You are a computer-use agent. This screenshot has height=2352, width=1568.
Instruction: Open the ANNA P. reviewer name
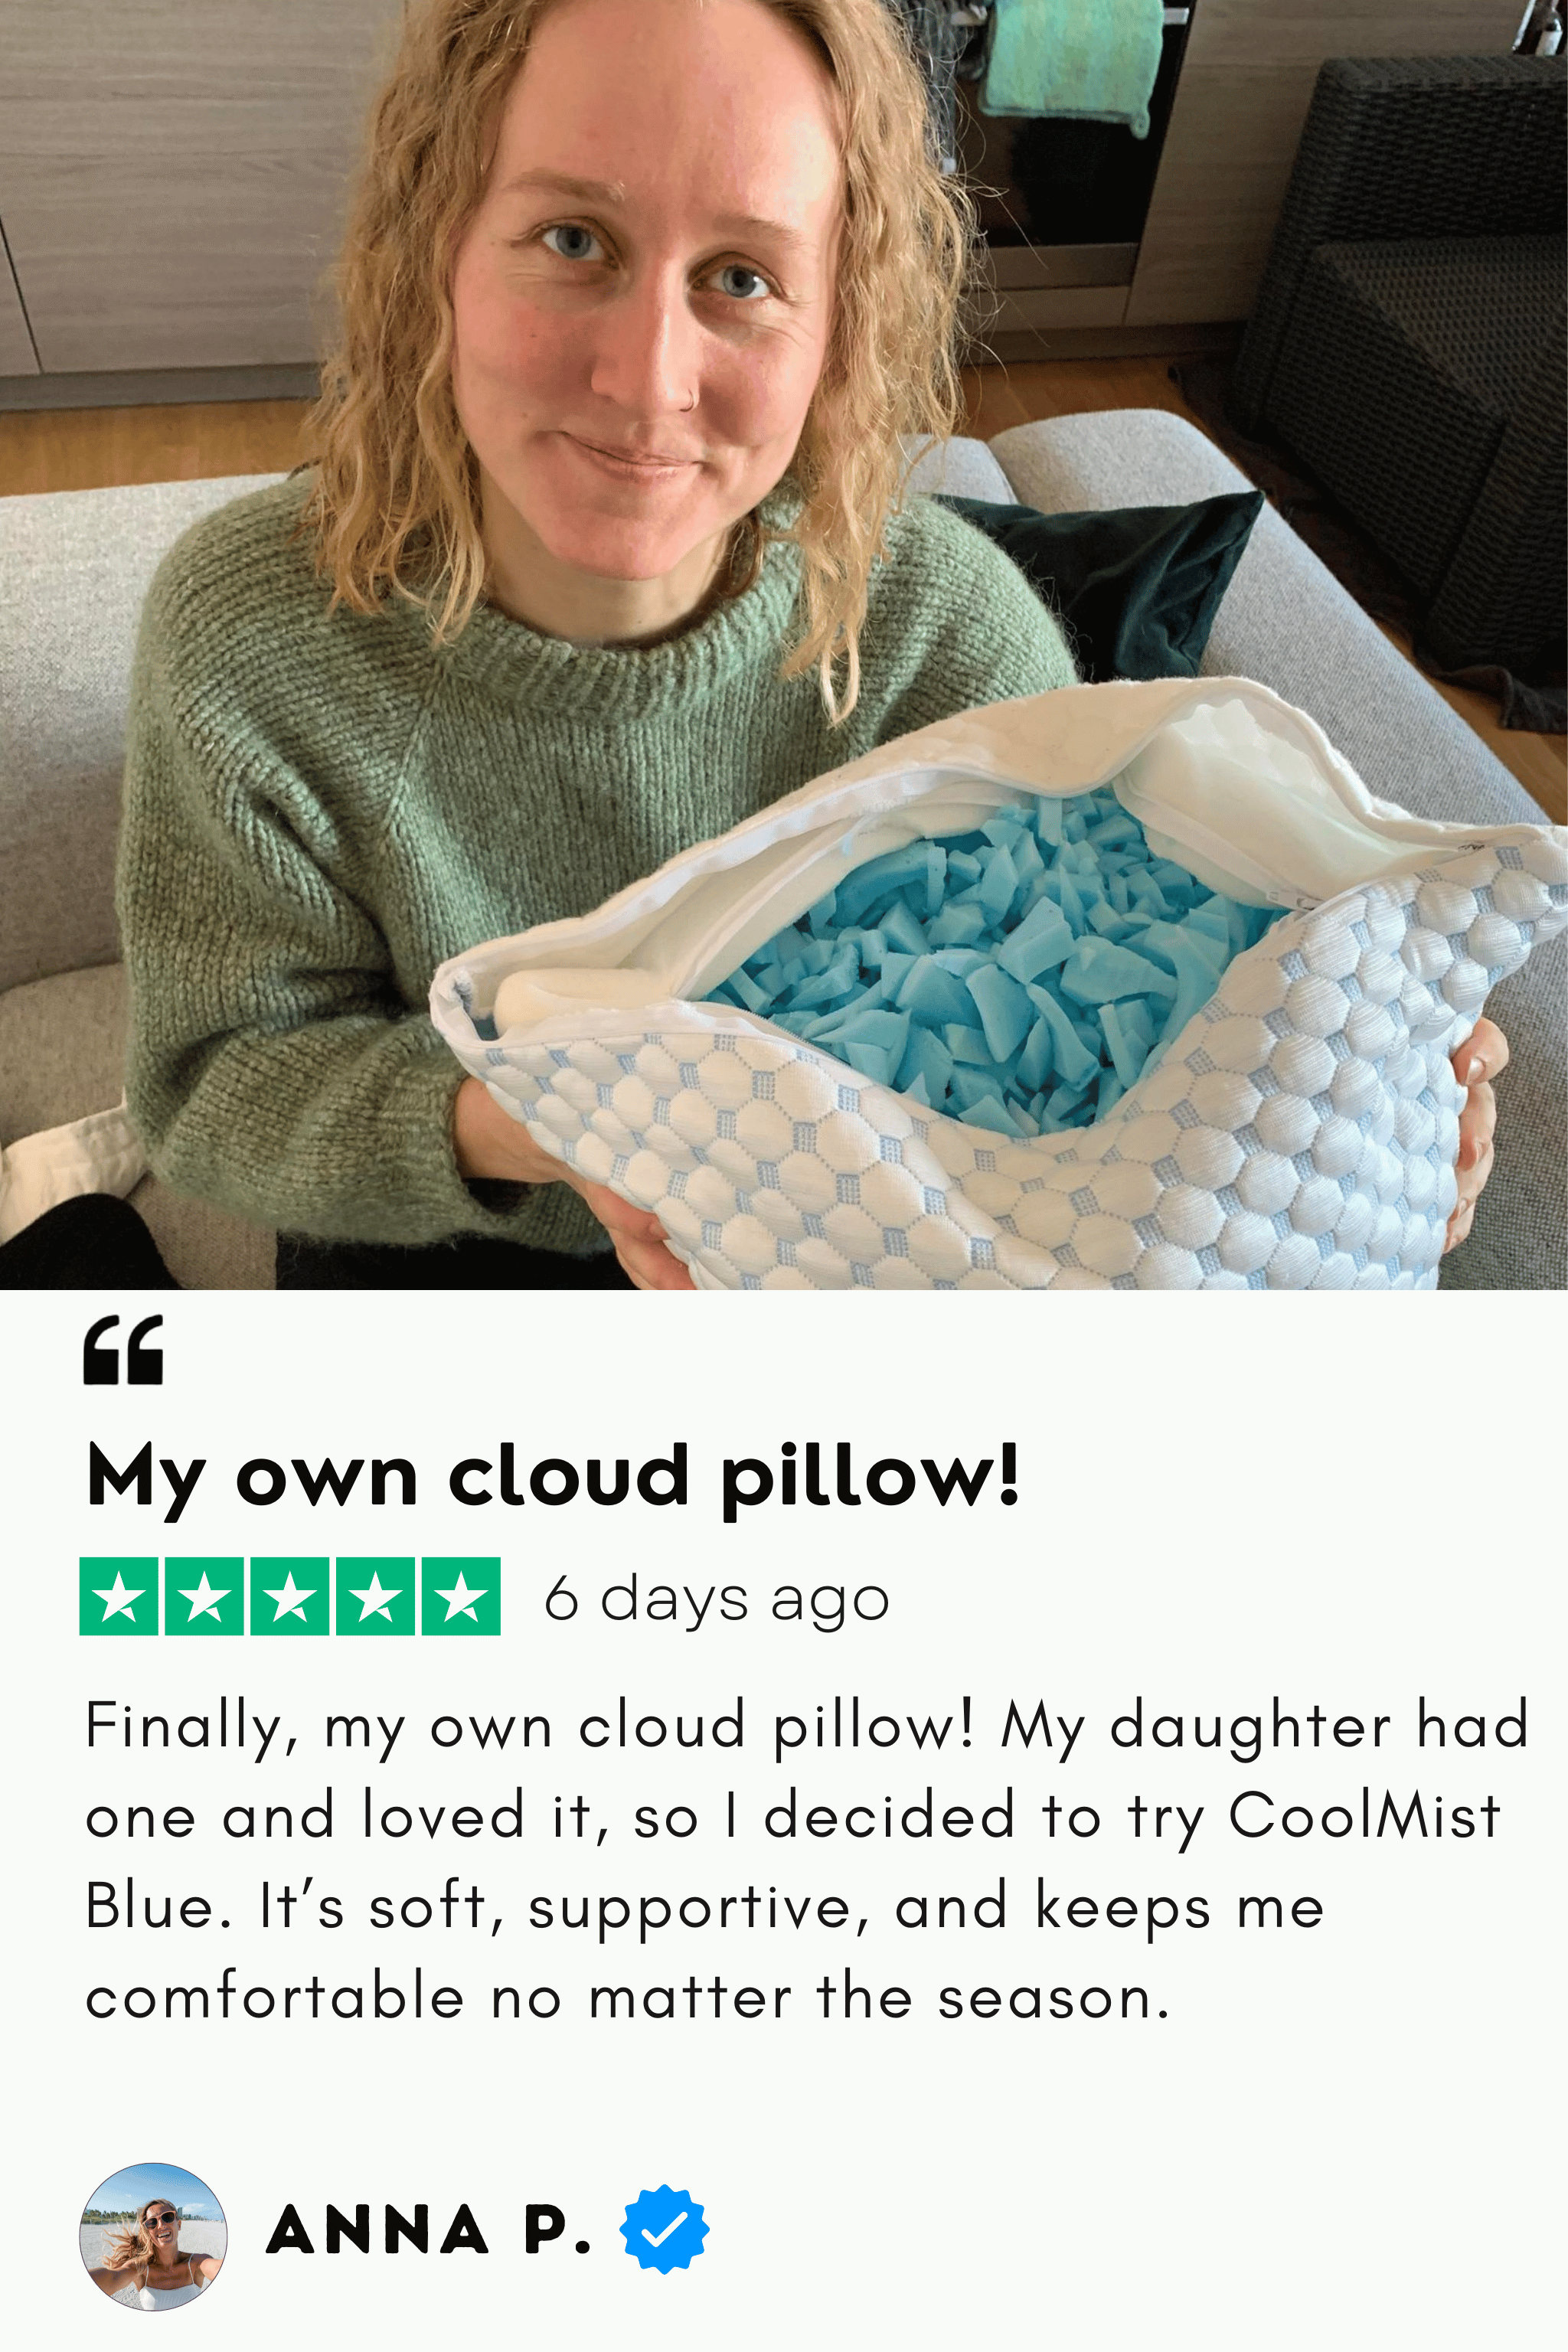point(429,2231)
